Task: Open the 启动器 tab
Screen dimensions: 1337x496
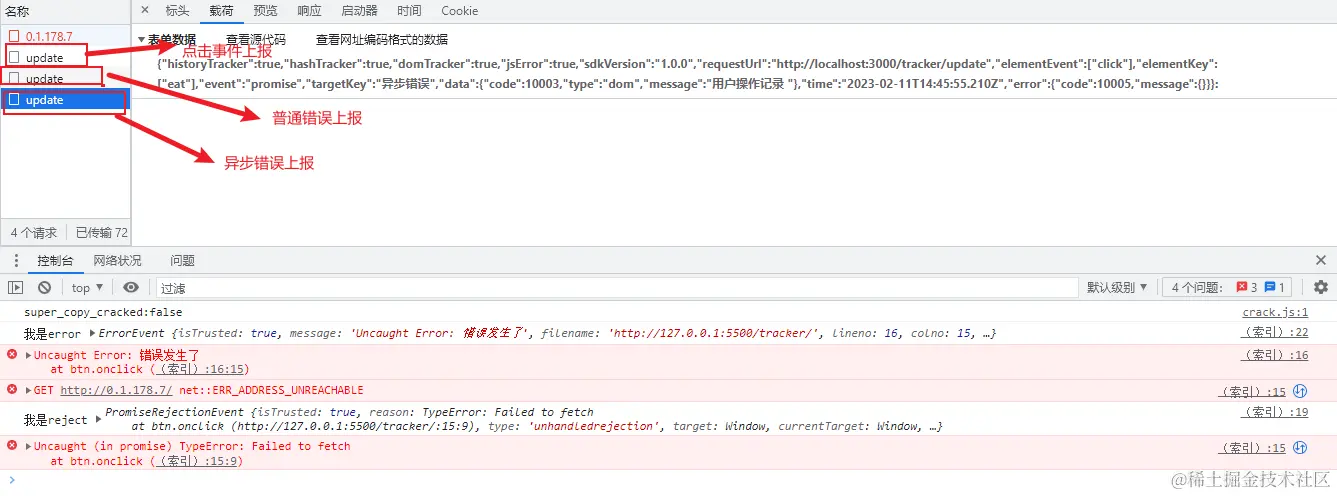Action: tap(359, 11)
